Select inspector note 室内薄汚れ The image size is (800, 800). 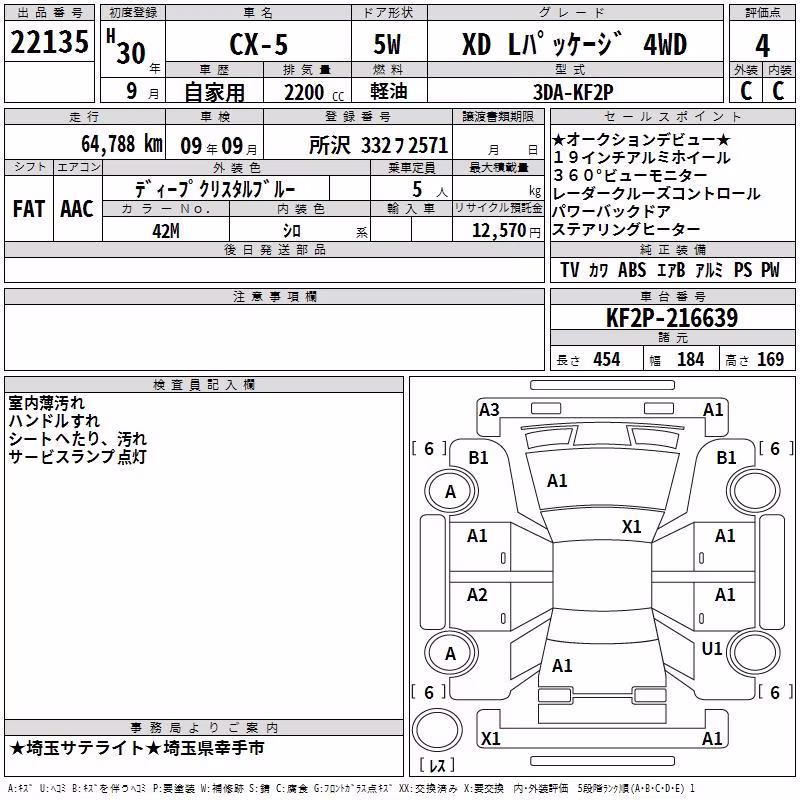(x=46, y=403)
